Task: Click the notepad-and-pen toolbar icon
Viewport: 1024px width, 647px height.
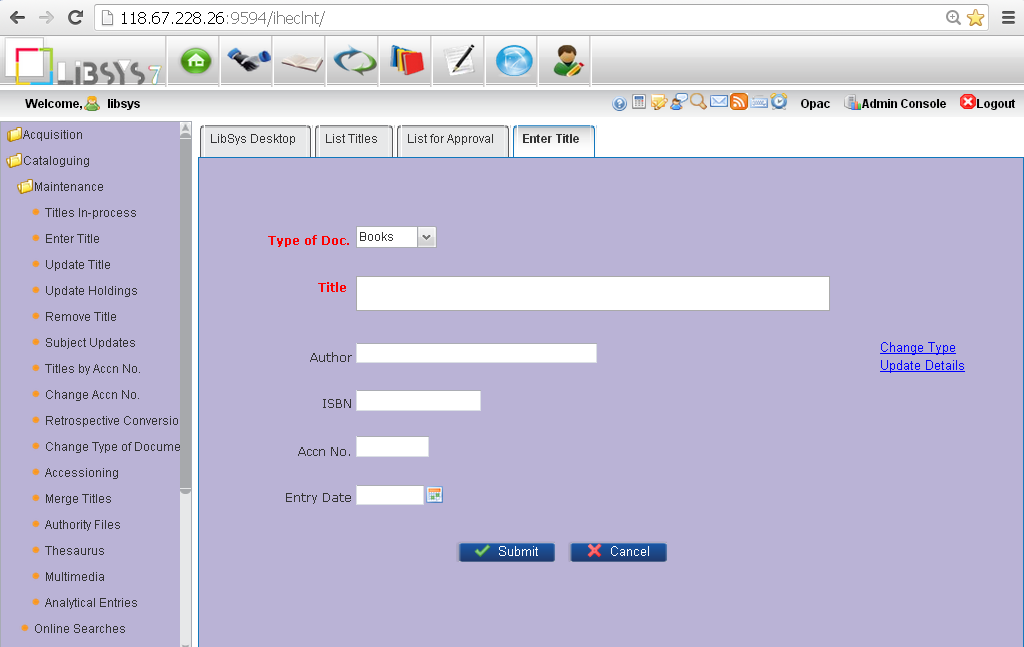Action: [x=458, y=60]
